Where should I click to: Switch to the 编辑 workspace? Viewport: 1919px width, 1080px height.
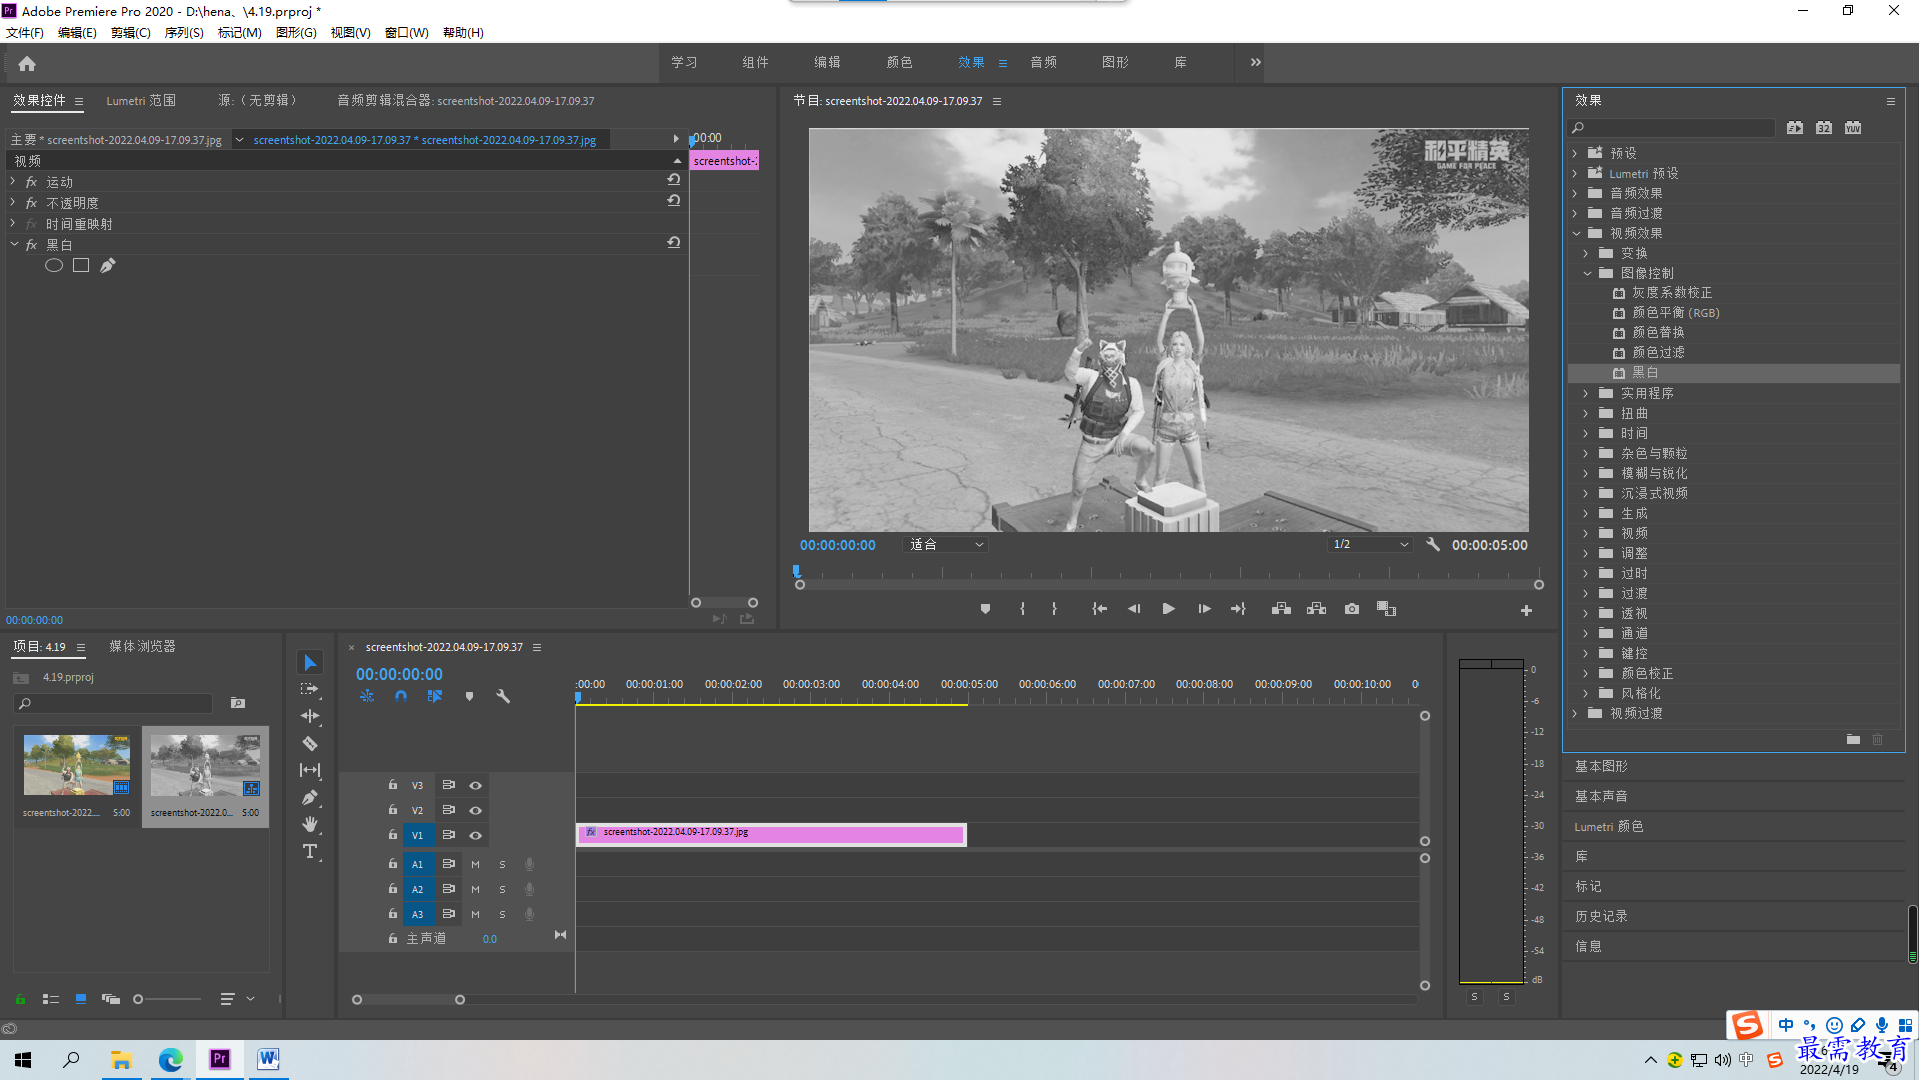pos(827,62)
